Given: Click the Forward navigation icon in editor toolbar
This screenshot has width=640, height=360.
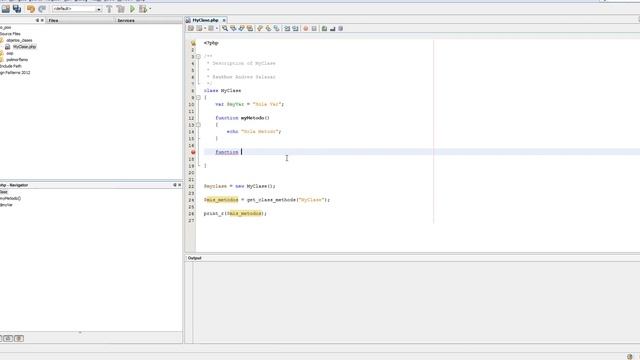Looking at the screenshot, I should 211,28.
